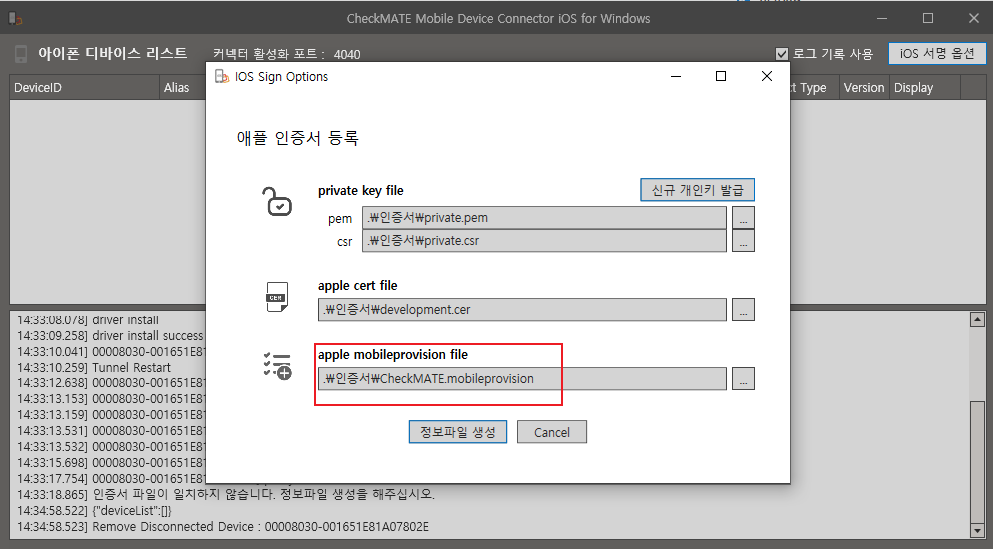Click the log panel scrollbar thumb

[x=977, y=461]
